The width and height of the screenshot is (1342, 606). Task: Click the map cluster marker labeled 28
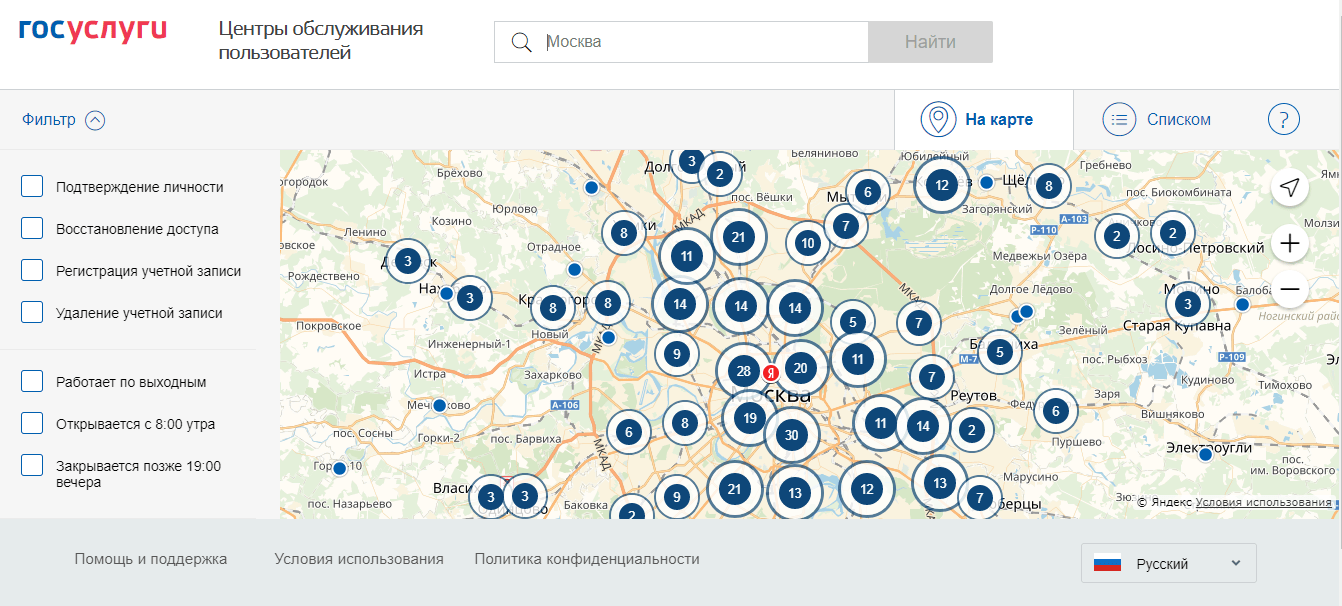743,371
